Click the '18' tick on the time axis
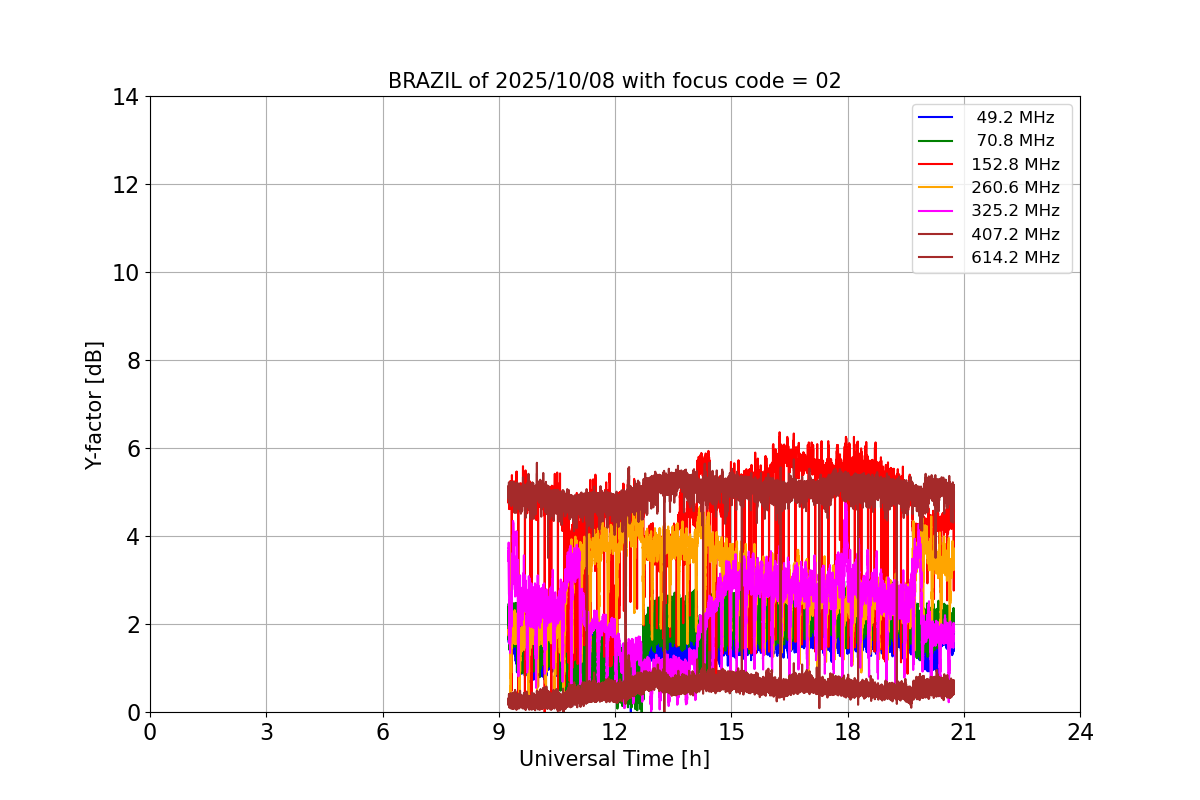 [x=848, y=732]
